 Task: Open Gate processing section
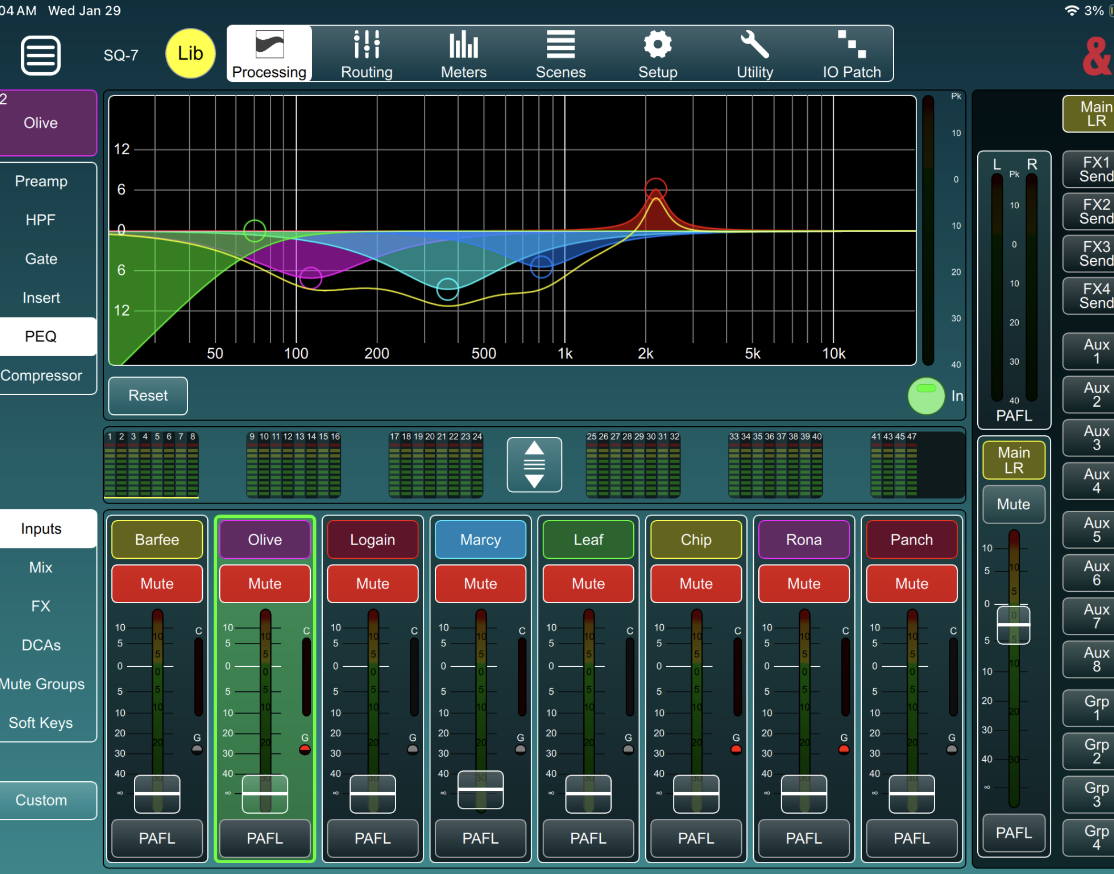click(x=41, y=259)
